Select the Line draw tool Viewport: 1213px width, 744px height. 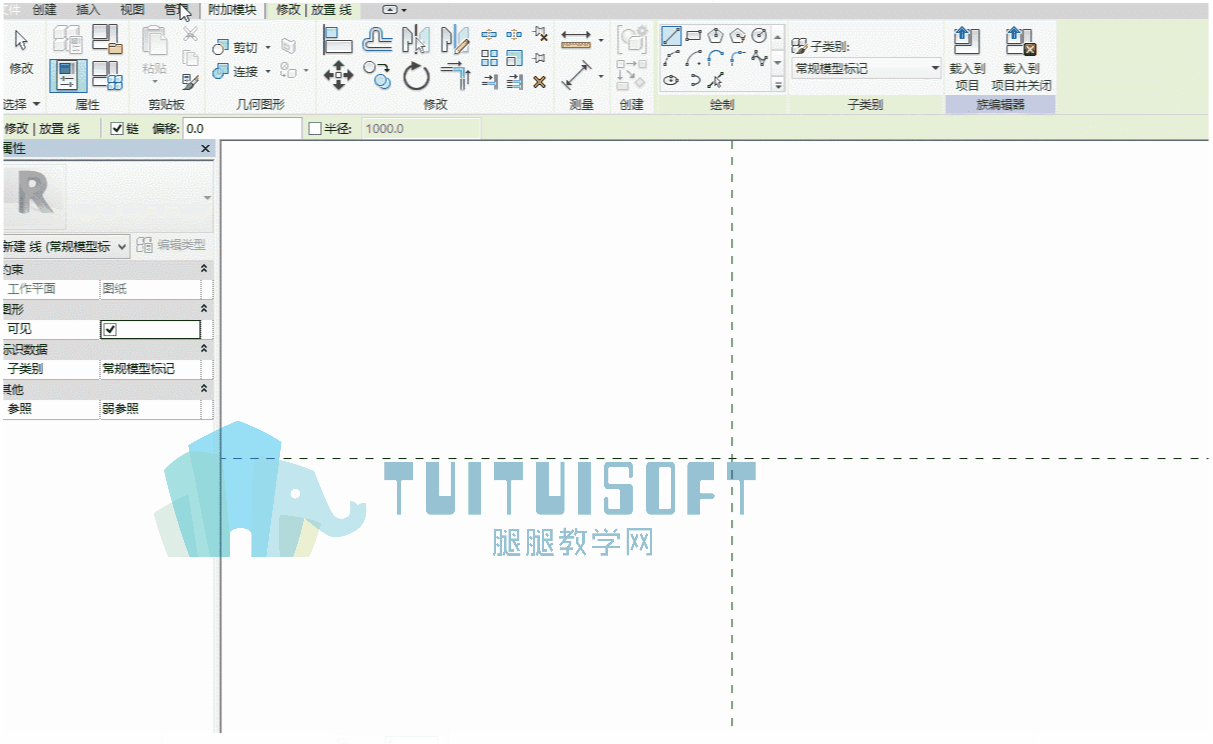pos(671,37)
